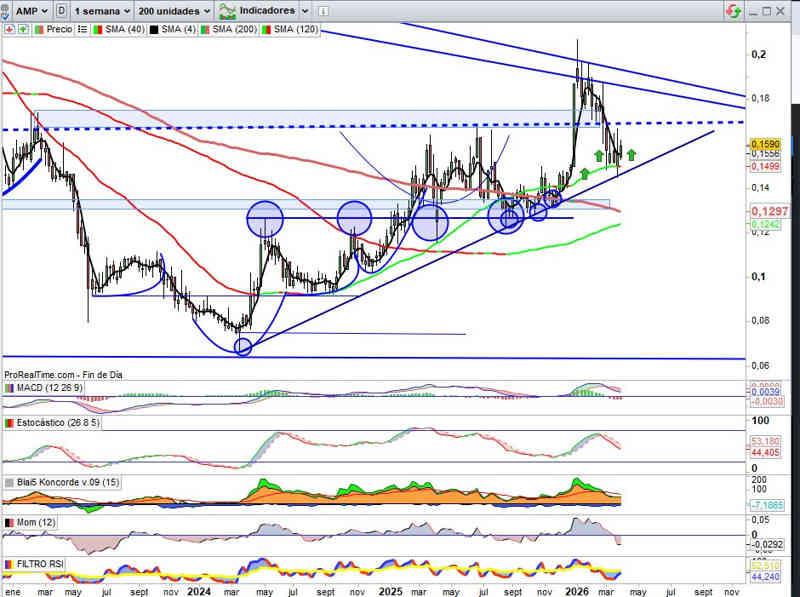Click the D daily timeframe icon
Viewport: 800px width, 597px height.
click(63, 10)
